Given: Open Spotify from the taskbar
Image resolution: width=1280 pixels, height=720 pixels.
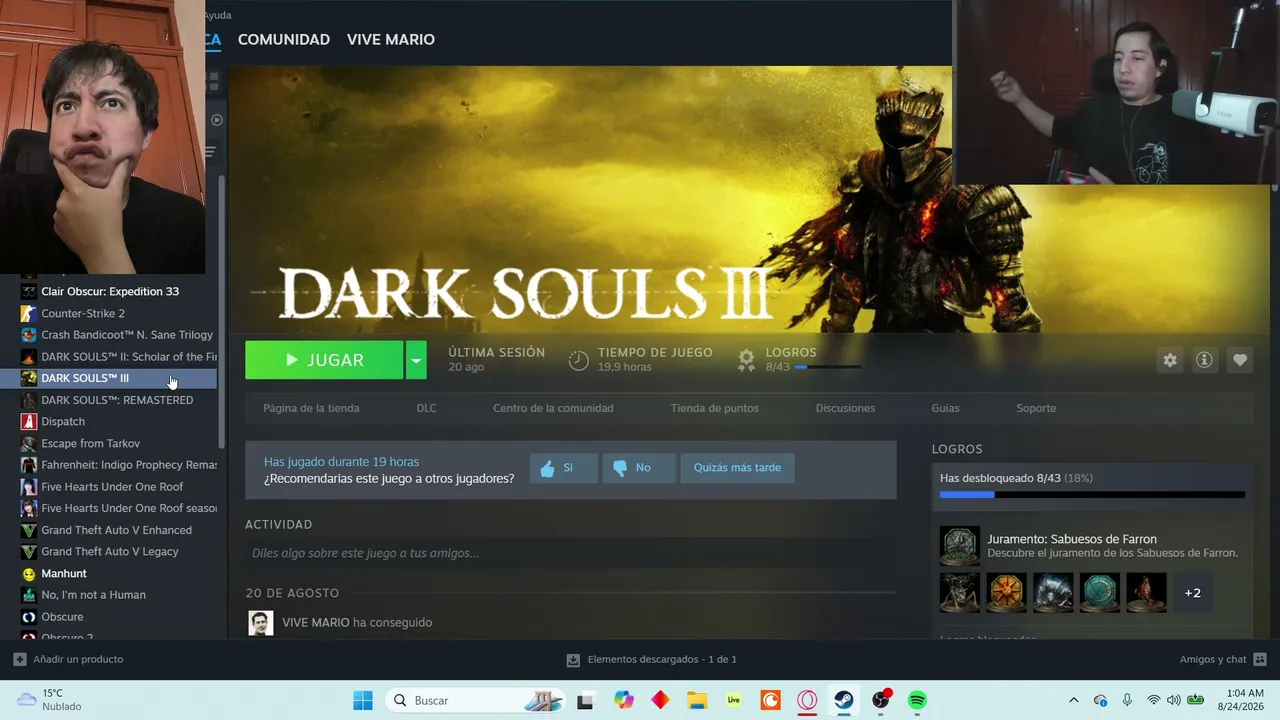Looking at the screenshot, I should 917,701.
